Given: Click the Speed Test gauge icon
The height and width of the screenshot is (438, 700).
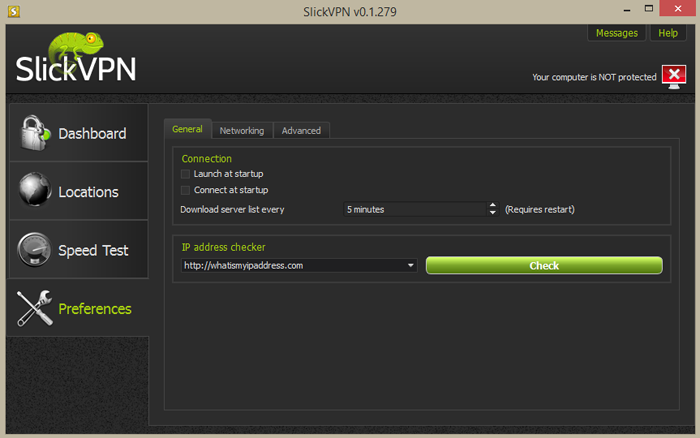Looking at the screenshot, I should pos(34,249).
